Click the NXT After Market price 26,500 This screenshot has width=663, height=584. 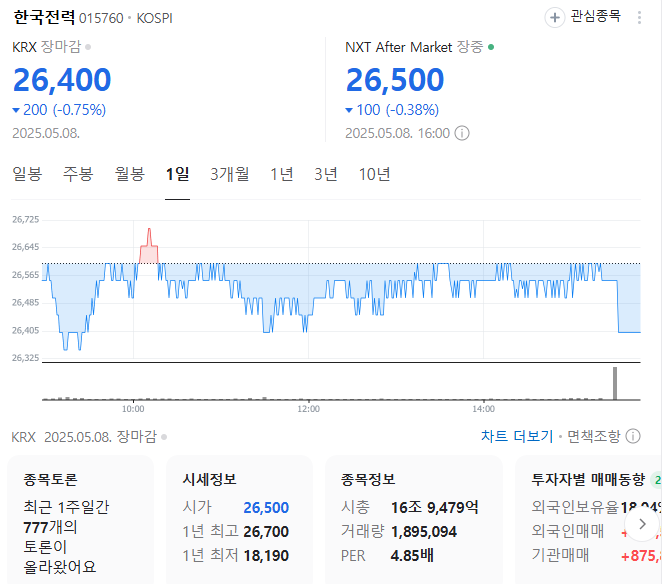point(395,80)
